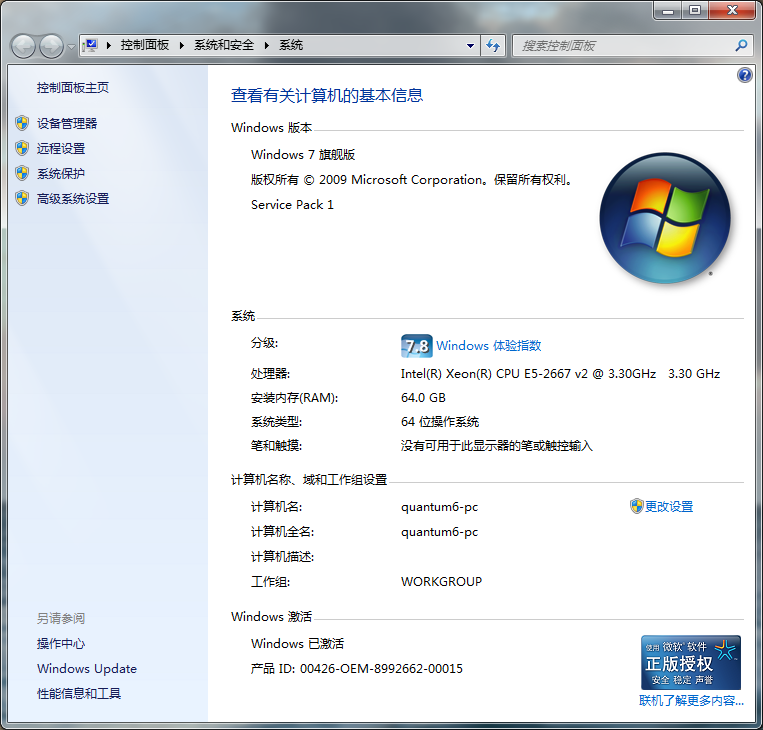The height and width of the screenshot is (730, 763).
Task: Open 联机了解更多内容 link
Action: [x=691, y=701]
